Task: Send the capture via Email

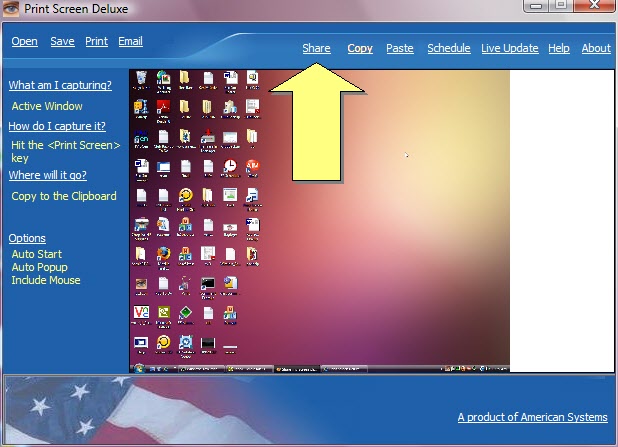Action: coord(130,41)
